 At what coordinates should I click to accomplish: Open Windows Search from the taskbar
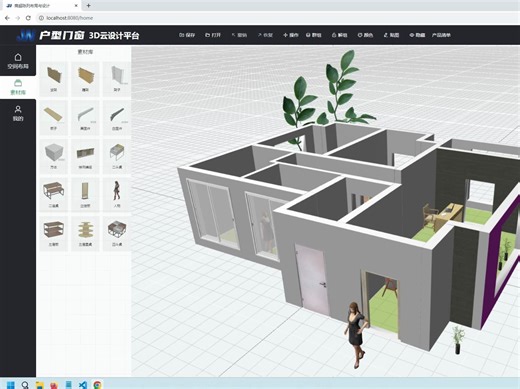click(x=25, y=385)
